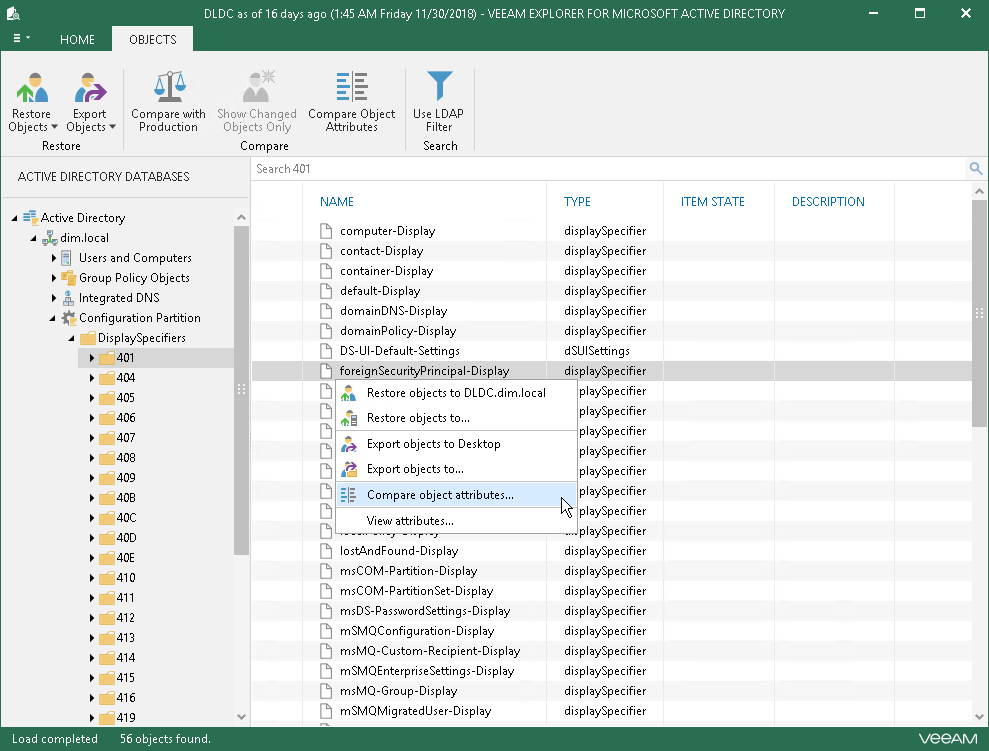Expand the 401 folder
Viewport: 989px width, 751px height.
click(x=91, y=358)
